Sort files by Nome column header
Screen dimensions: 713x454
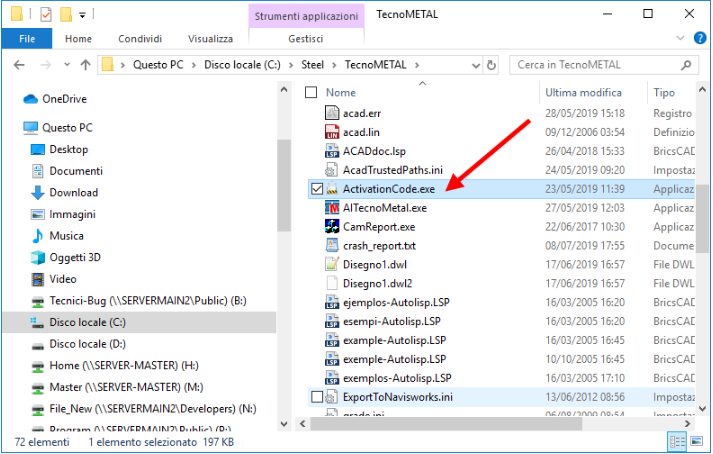click(341, 92)
